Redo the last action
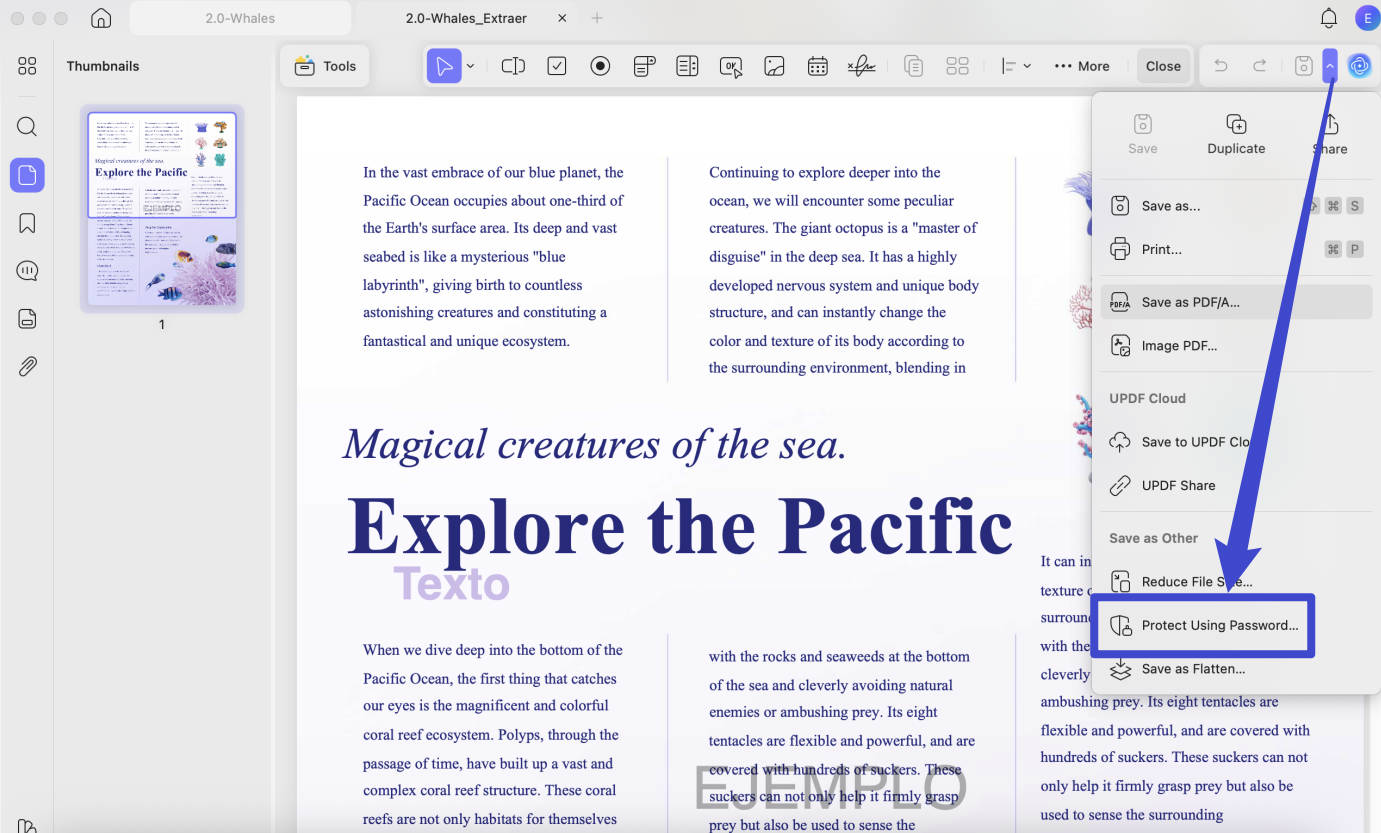The height and width of the screenshot is (833, 1381). pyautogui.click(x=1260, y=66)
